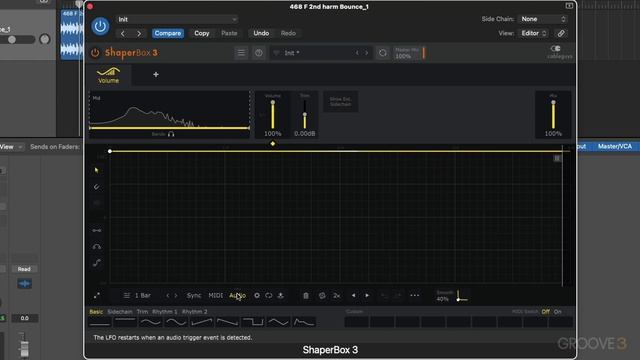Image resolution: width=640 pixels, height=360 pixels.
Task: Set MIDI Switch to On
Action: pos(558,312)
